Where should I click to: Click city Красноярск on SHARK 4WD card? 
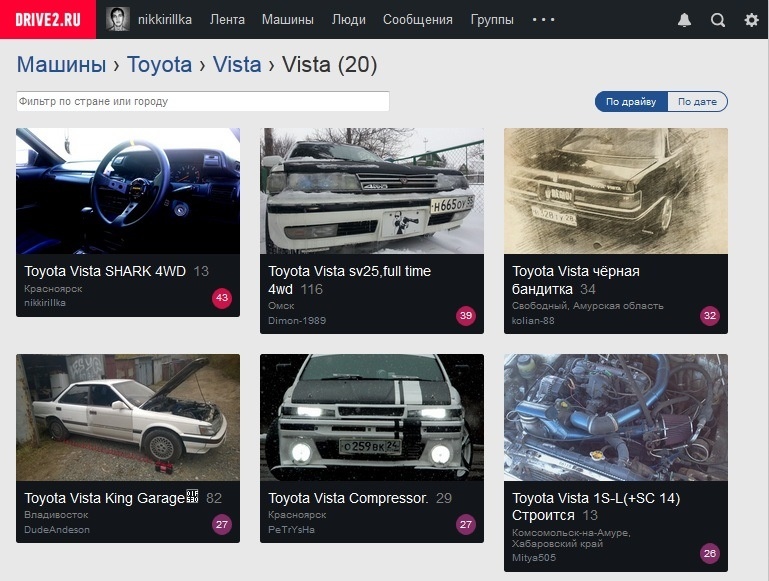tap(53, 289)
